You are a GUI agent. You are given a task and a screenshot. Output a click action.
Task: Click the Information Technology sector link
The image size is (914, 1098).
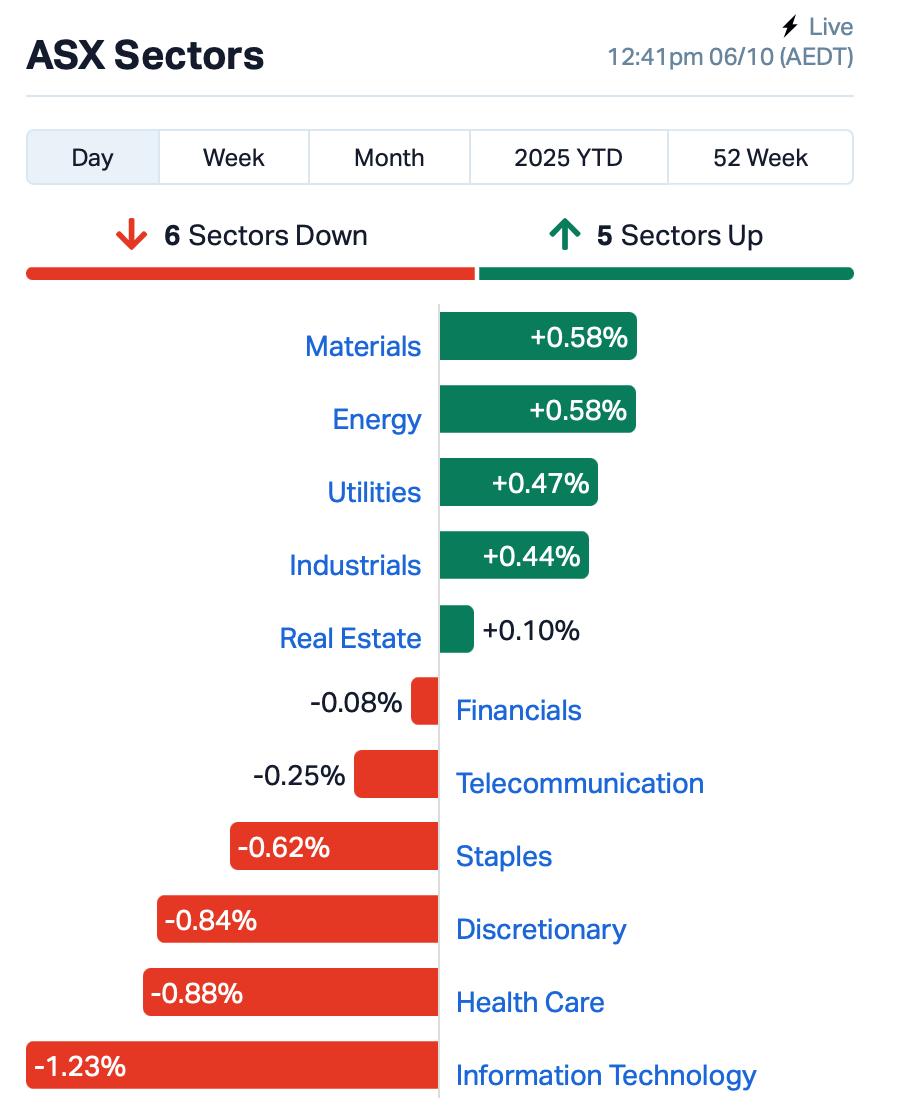click(606, 1076)
